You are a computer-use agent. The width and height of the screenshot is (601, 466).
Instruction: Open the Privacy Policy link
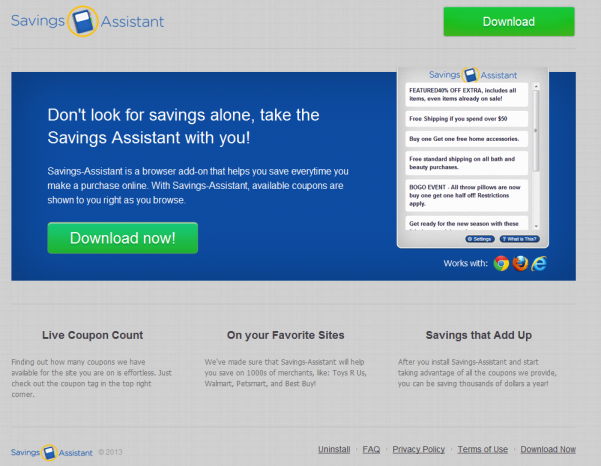[x=419, y=449]
